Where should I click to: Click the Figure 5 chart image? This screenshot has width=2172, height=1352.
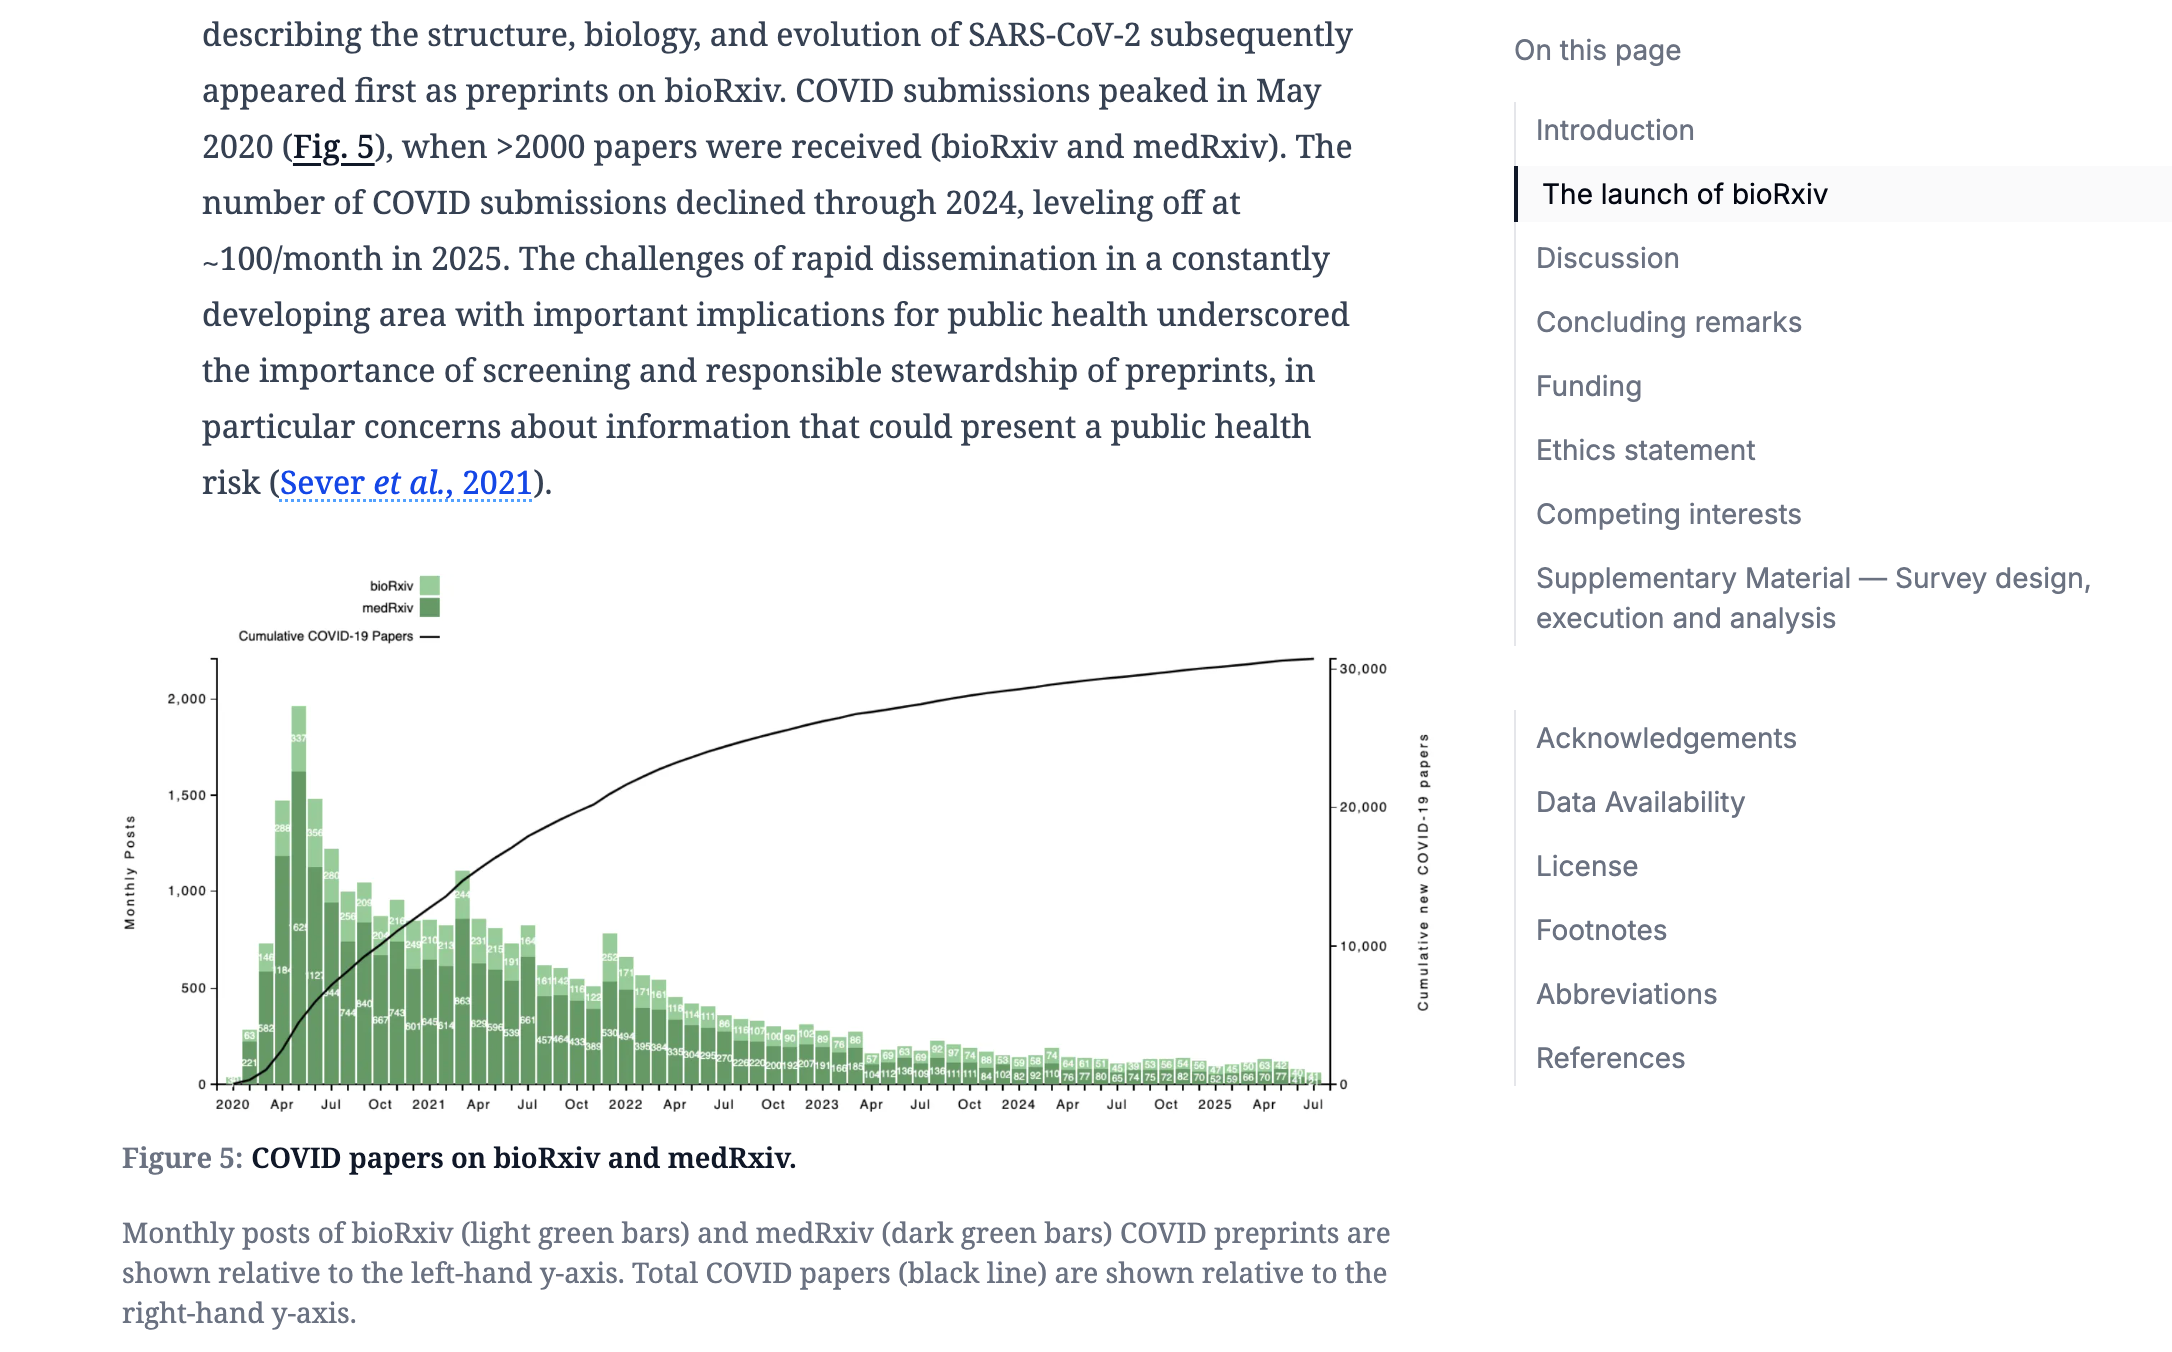point(777,842)
